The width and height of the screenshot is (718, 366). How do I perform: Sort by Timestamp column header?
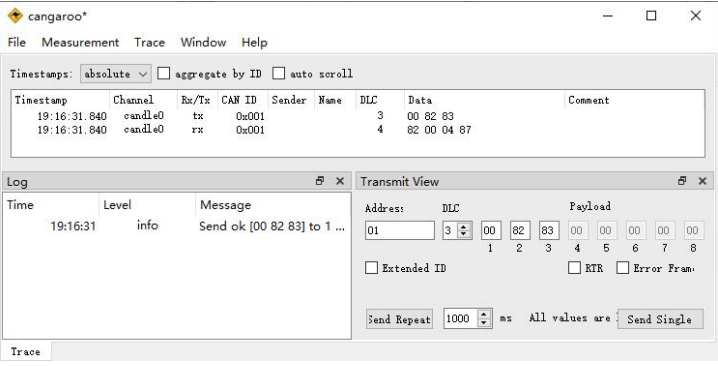point(60,100)
